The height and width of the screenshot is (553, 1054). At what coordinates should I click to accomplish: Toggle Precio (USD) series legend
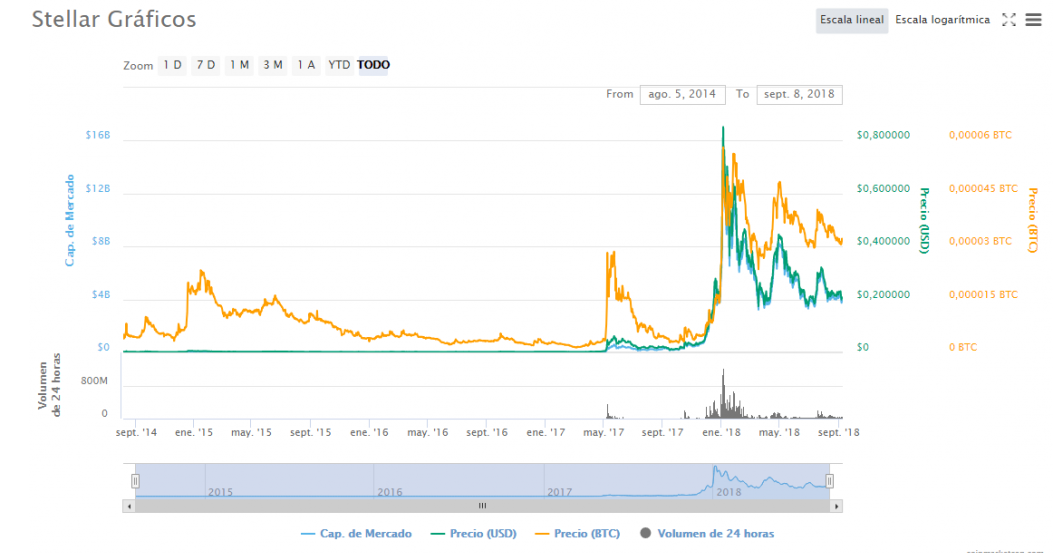click(x=473, y=534)
